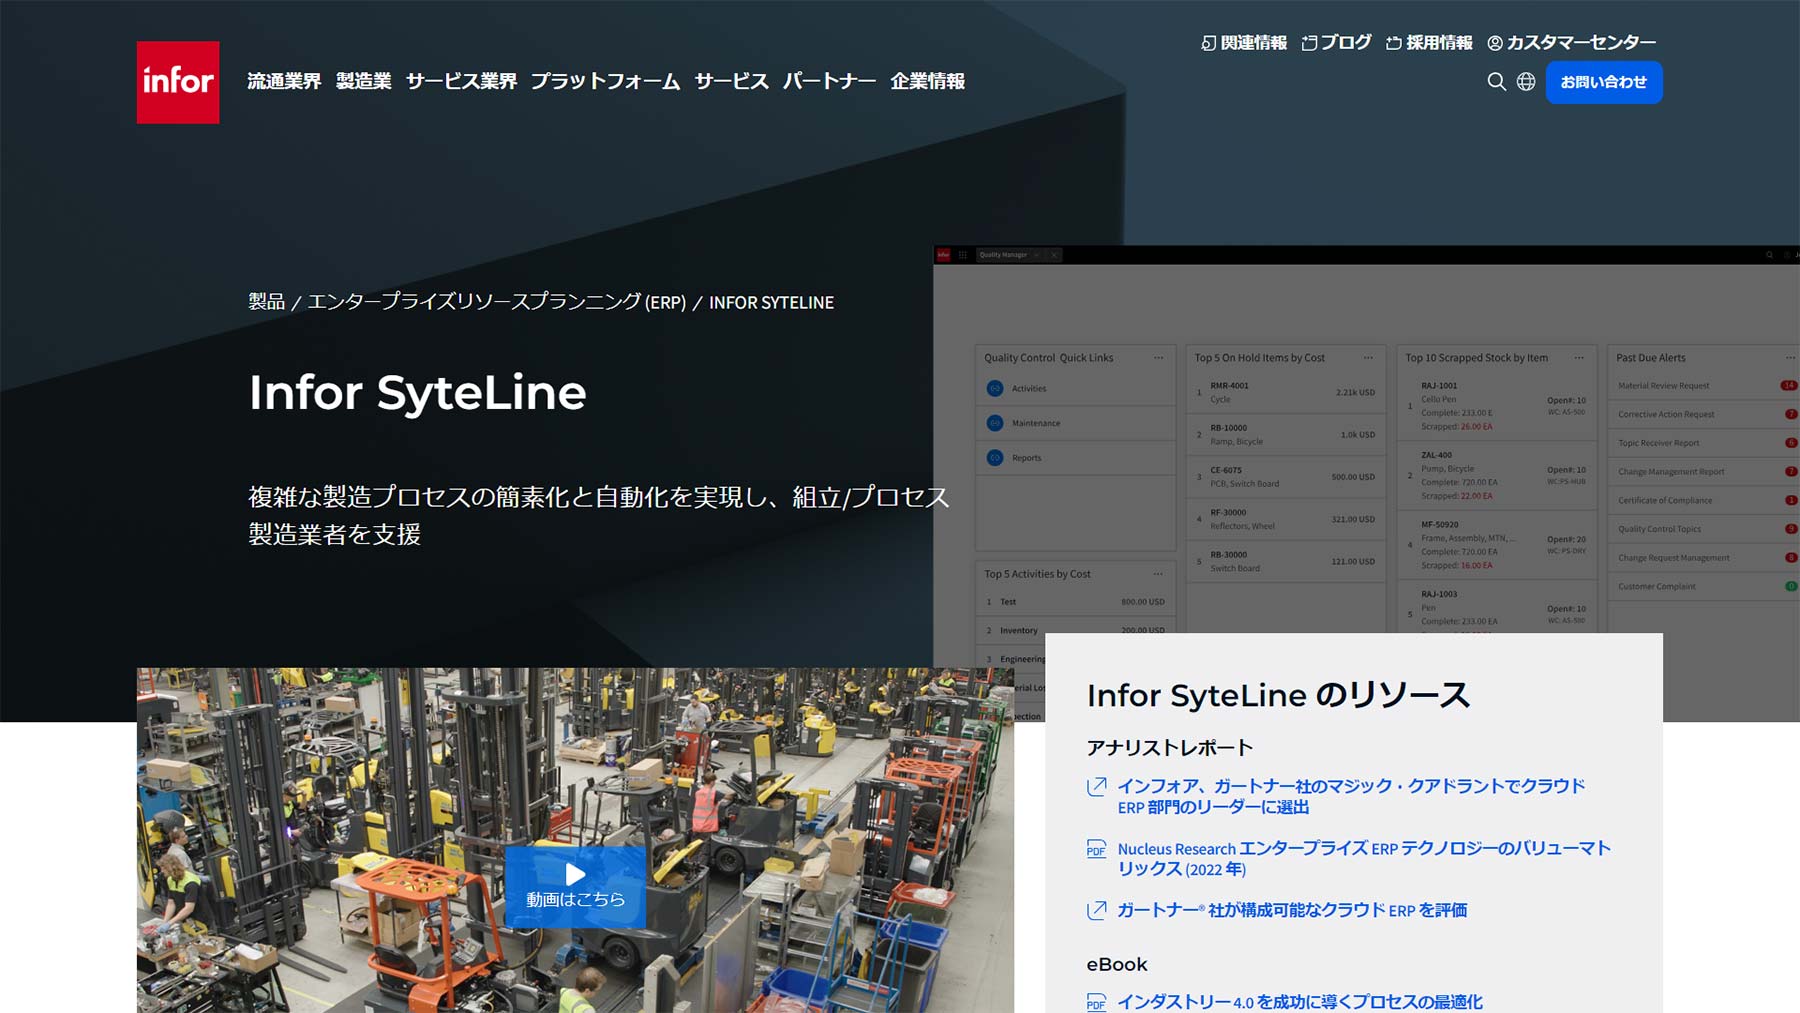
Task: Open the 製造業 menu
Action: pyautogui.click(x=364, y=81)
